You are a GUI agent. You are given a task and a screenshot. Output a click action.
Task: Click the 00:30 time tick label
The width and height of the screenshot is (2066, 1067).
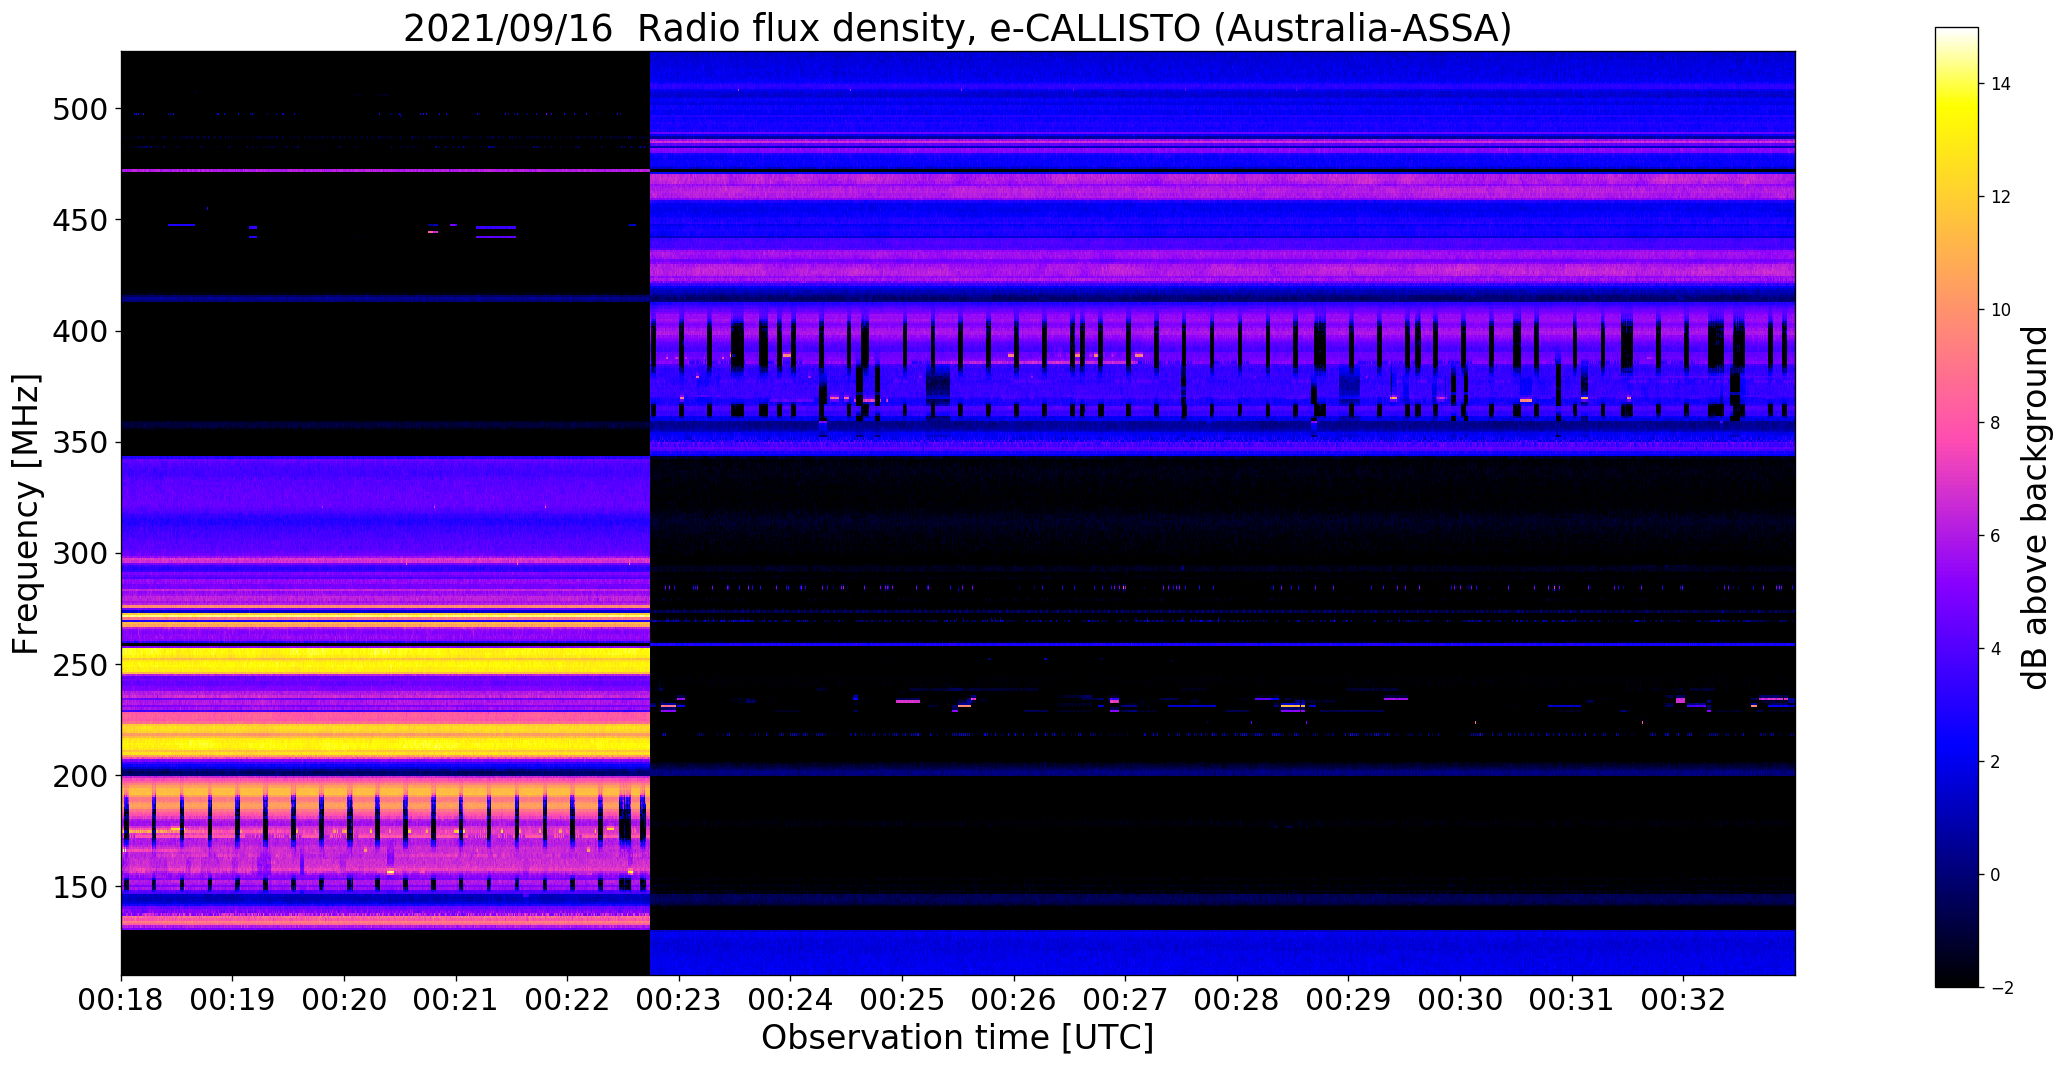coord(1461,1001)
